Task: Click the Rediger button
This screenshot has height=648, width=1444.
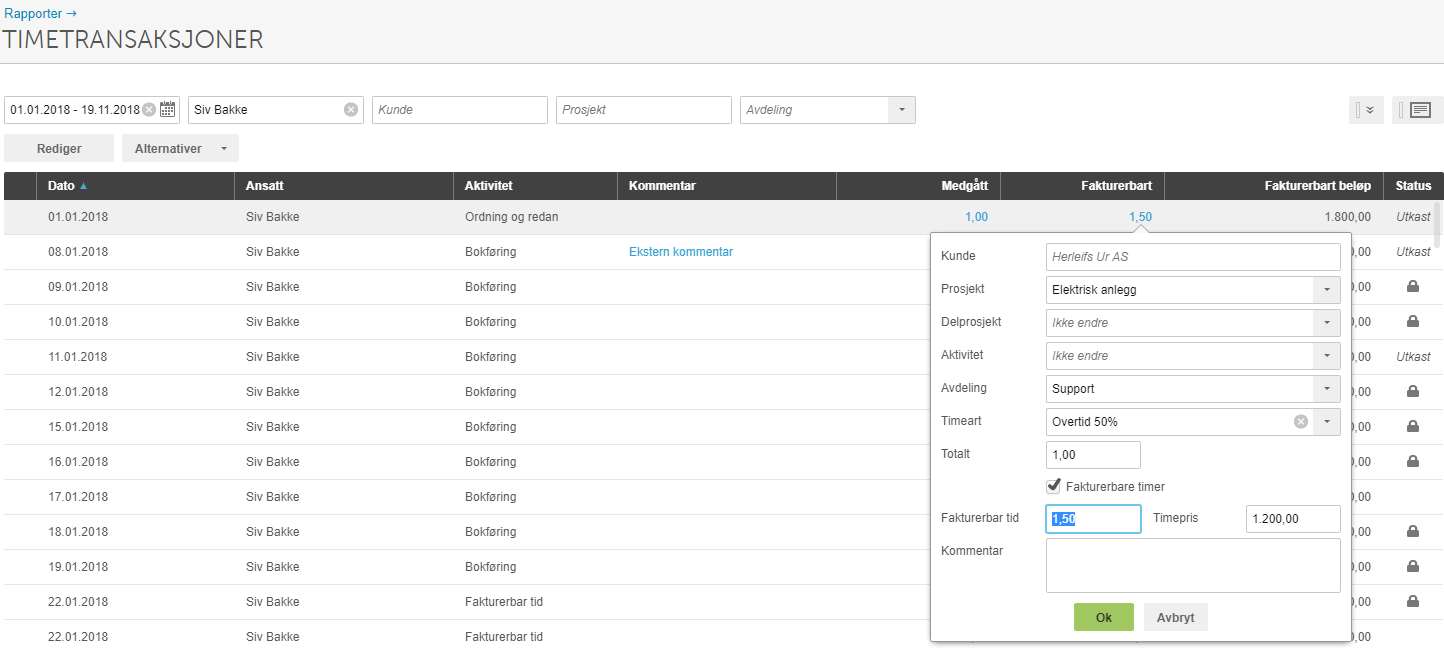Action: click(x=59, y=148)
